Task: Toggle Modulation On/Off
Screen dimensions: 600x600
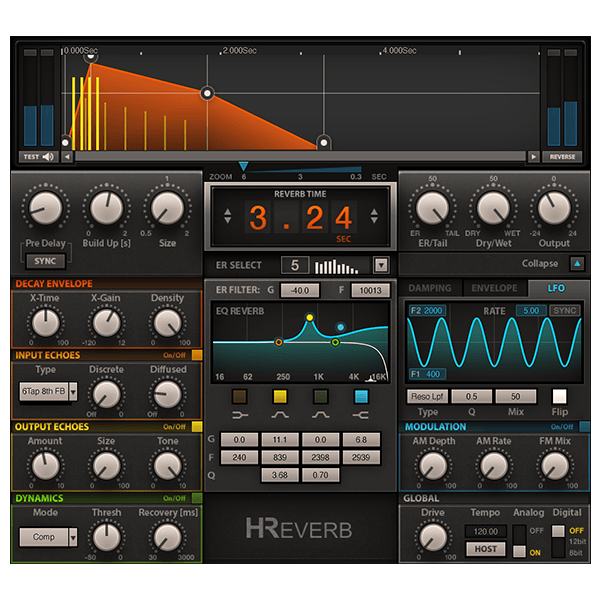Action: [x=584, y=426]
